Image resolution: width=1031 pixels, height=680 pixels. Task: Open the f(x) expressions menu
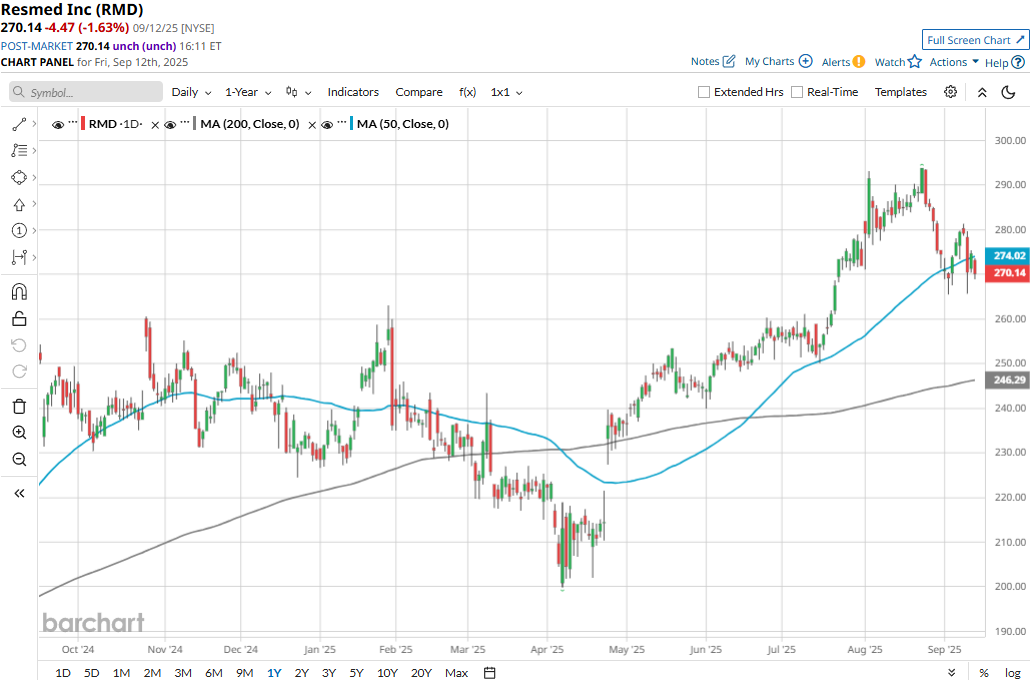click(x=468, y=92)
